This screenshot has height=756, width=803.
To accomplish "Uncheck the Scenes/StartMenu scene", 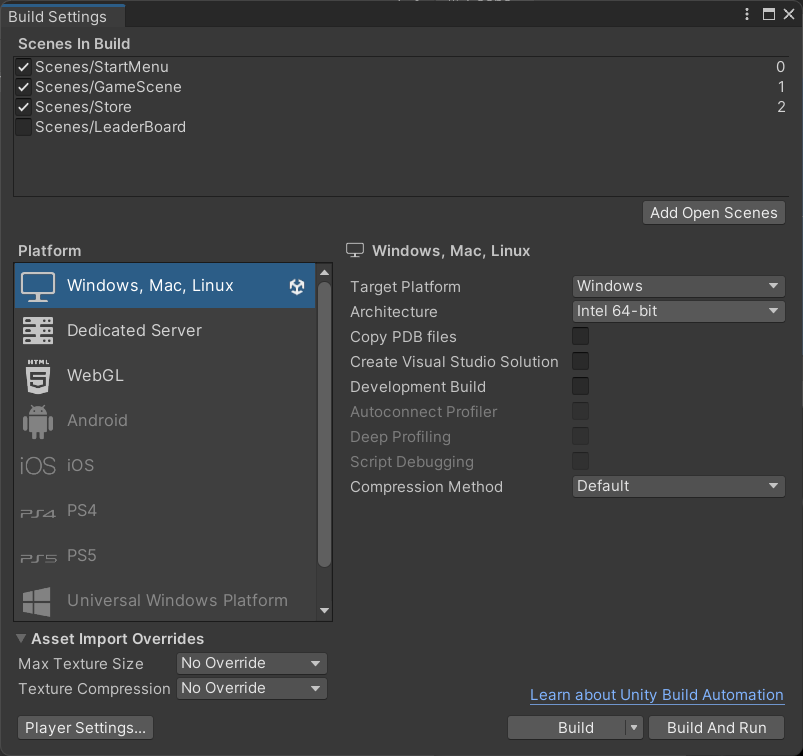I will 24,67.
